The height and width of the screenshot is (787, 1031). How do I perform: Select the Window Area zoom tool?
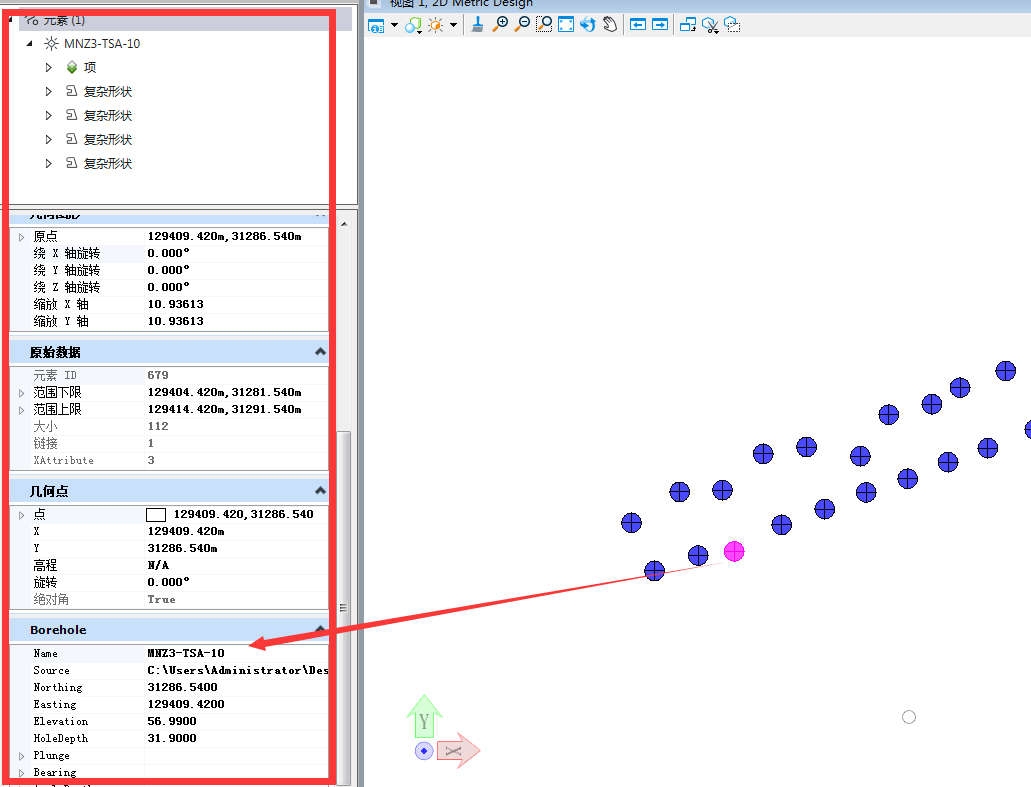544,25
